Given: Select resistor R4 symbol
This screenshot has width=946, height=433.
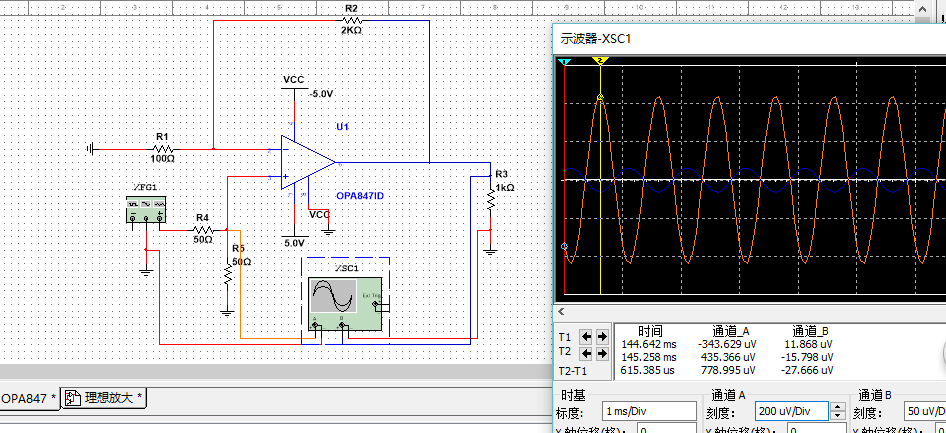Looking at the screenshot, I should click(x=203, y=230).
